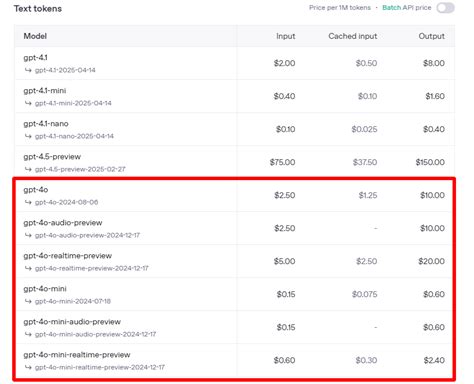Click the Input column header
The height and width of the screenshot is (384, 474).
[286, 36]
